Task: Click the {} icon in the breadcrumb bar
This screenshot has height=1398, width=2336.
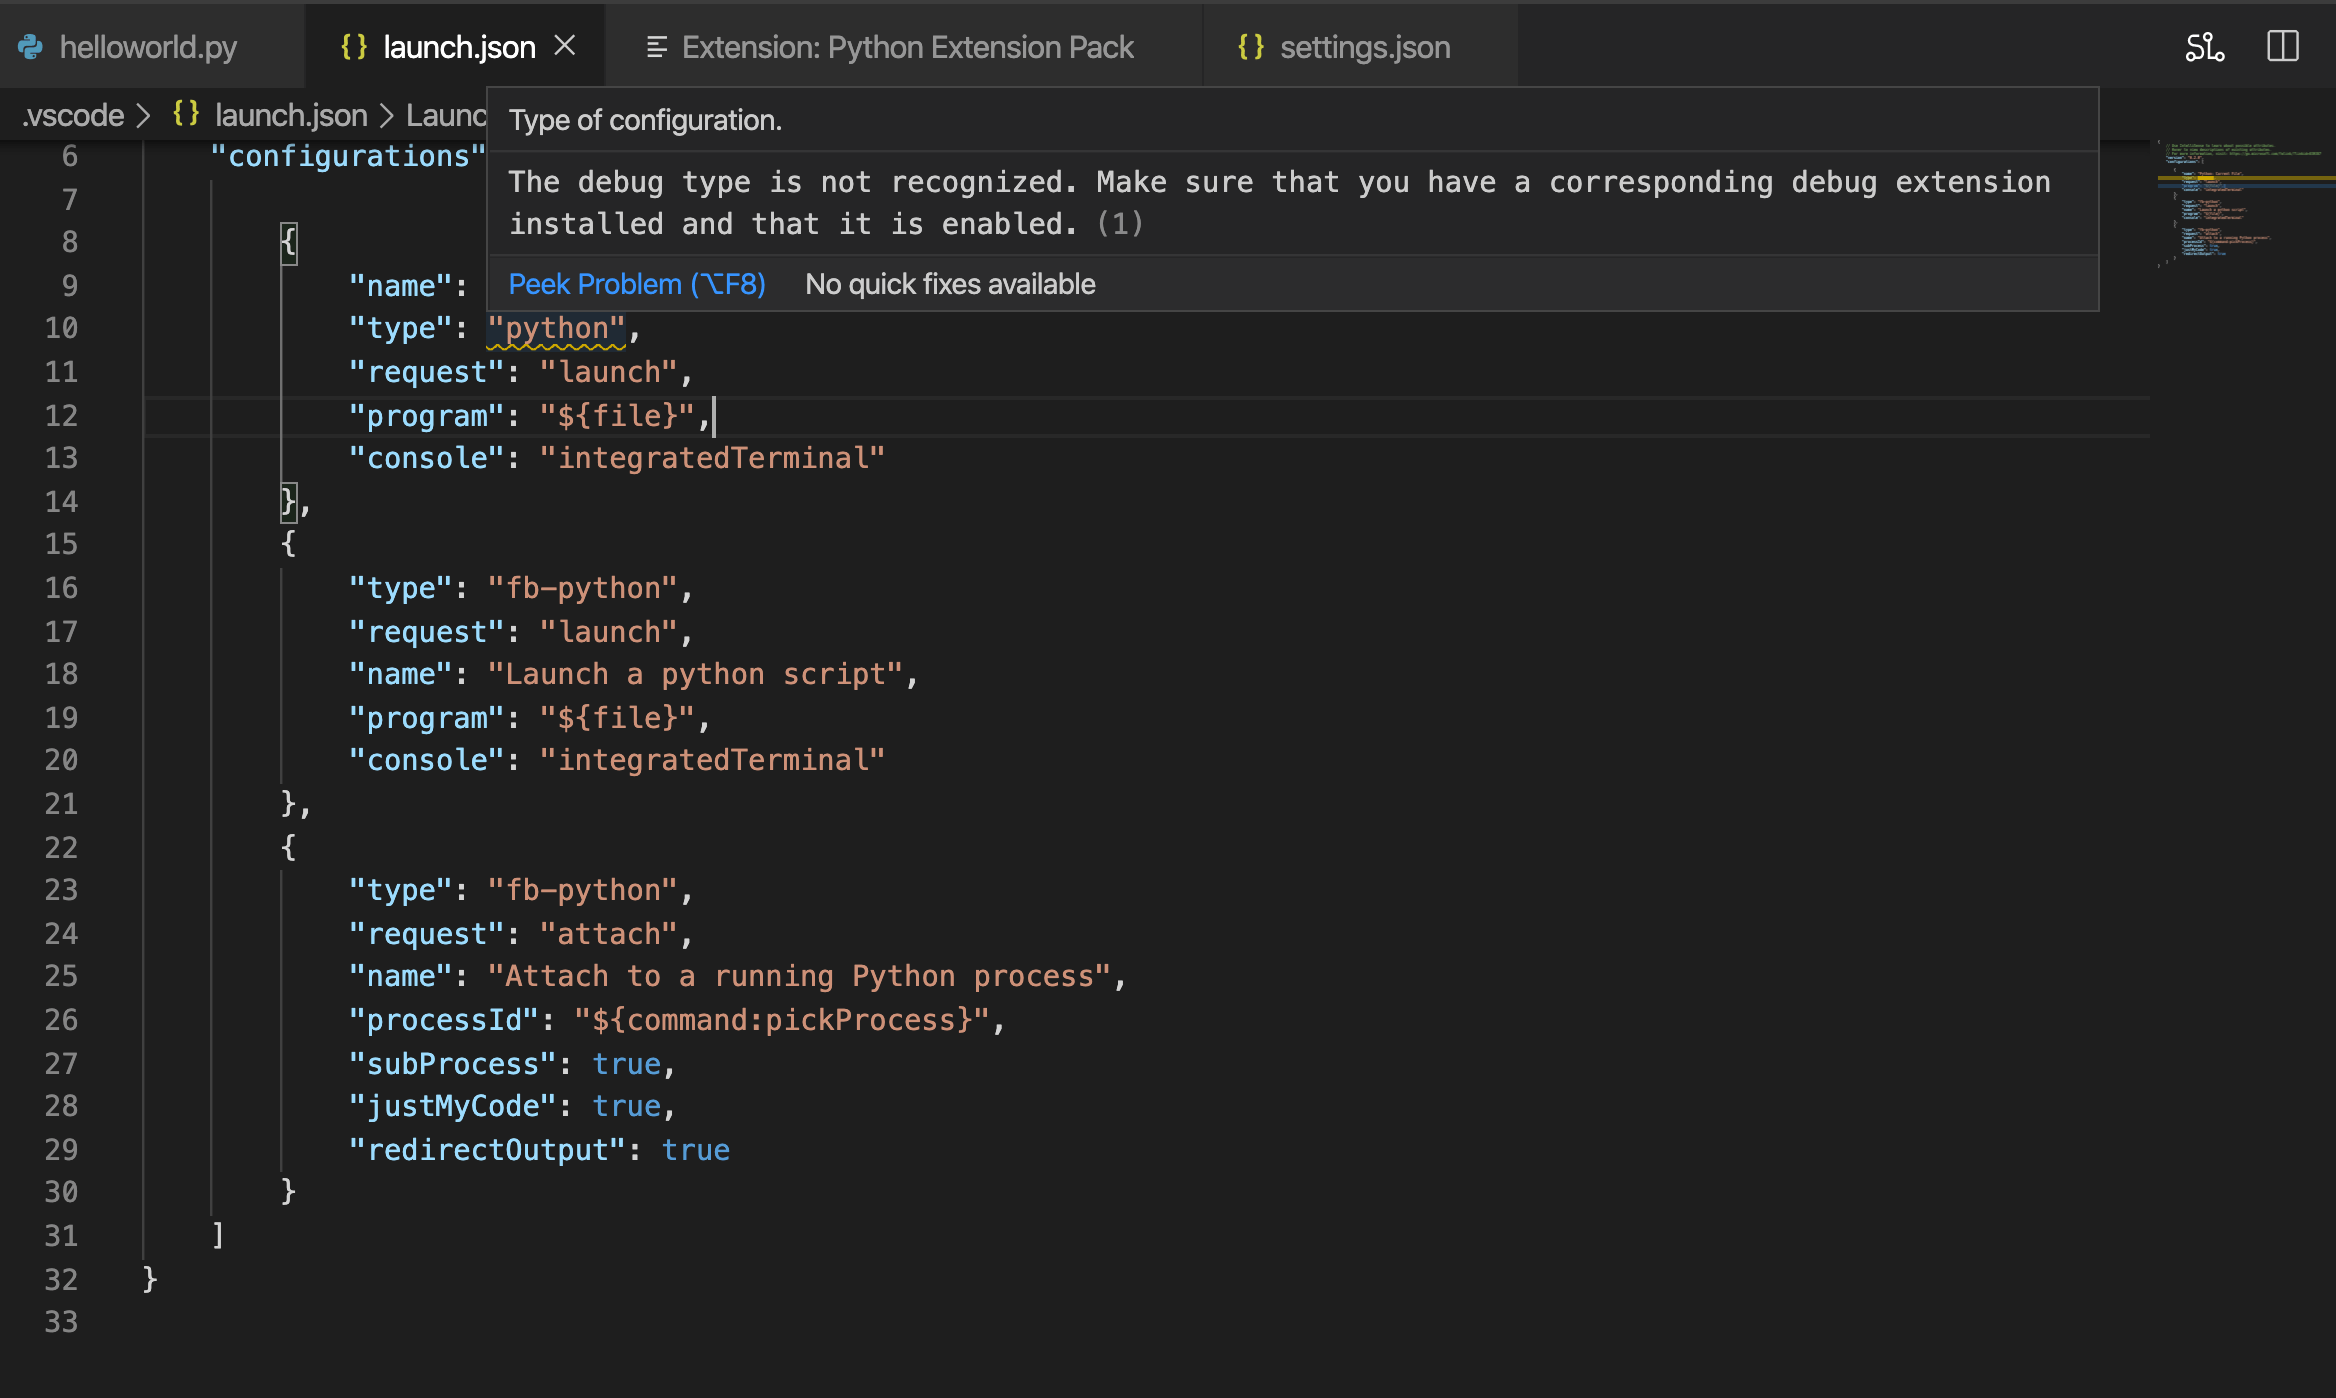Action: pyautogui.click(x=185, y=114)
